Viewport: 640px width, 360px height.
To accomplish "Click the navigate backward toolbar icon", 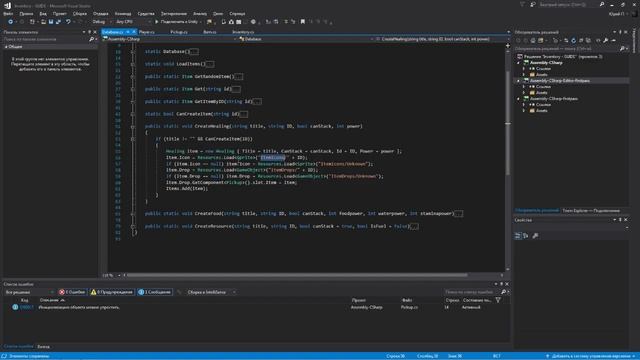I will point(11,22).
